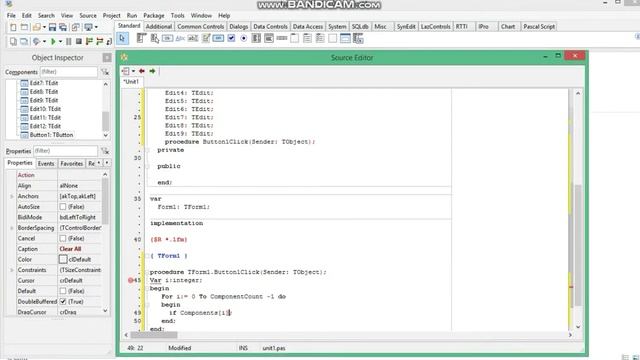Click into the Properties filter field

(65, 151)
